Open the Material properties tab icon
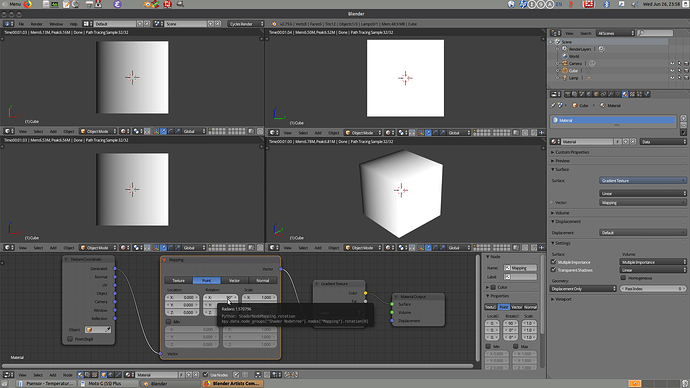 click(625, 94)
